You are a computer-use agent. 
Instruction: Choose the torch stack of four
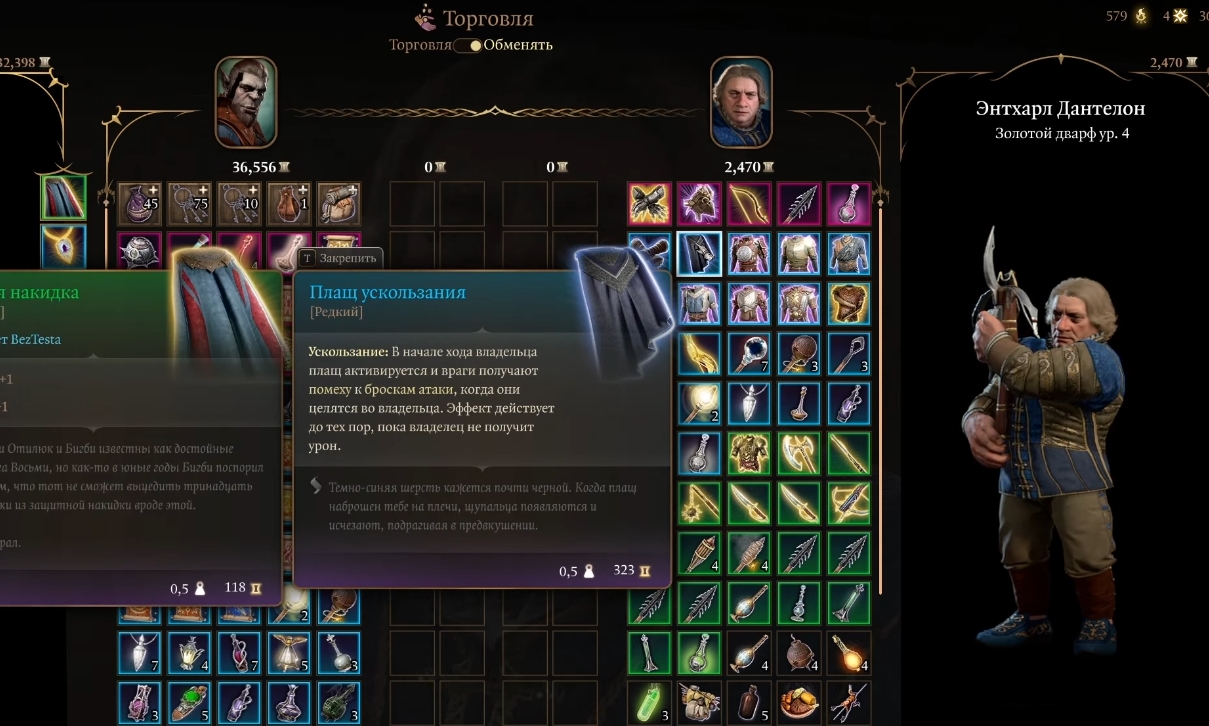click(x=699, y=553)
